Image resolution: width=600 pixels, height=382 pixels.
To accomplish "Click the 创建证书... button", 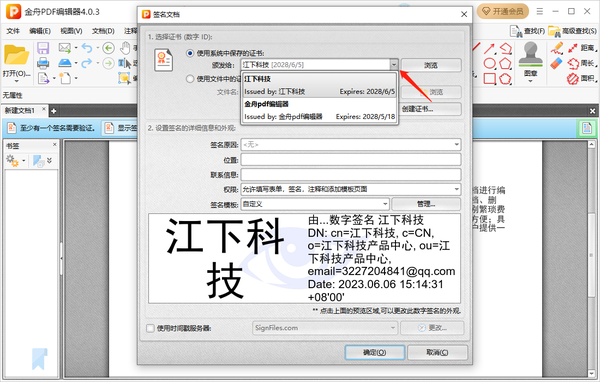I will click(429, 109).
